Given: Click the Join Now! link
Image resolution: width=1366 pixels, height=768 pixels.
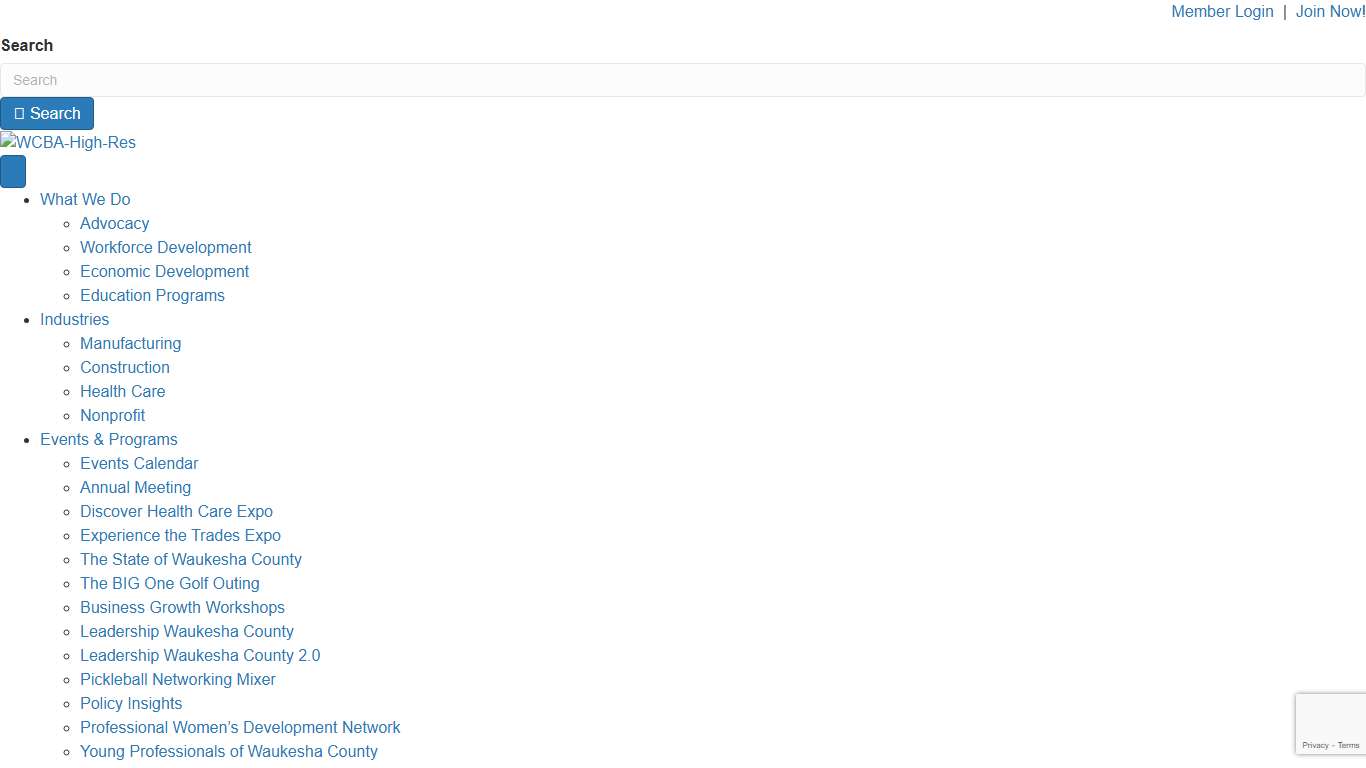Looking at the screenshot, I should (x=1329, y=12).
